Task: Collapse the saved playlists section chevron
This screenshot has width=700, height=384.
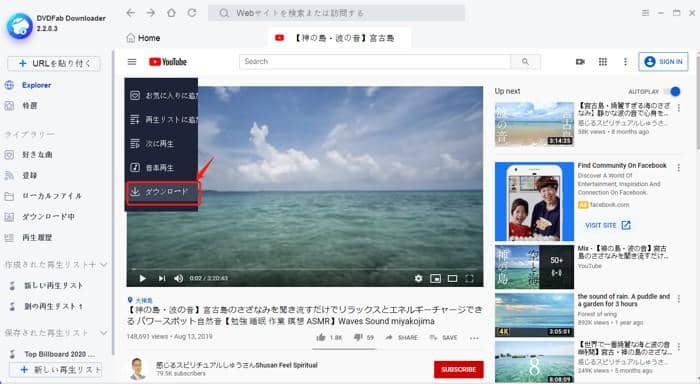Action: (103, 333)
